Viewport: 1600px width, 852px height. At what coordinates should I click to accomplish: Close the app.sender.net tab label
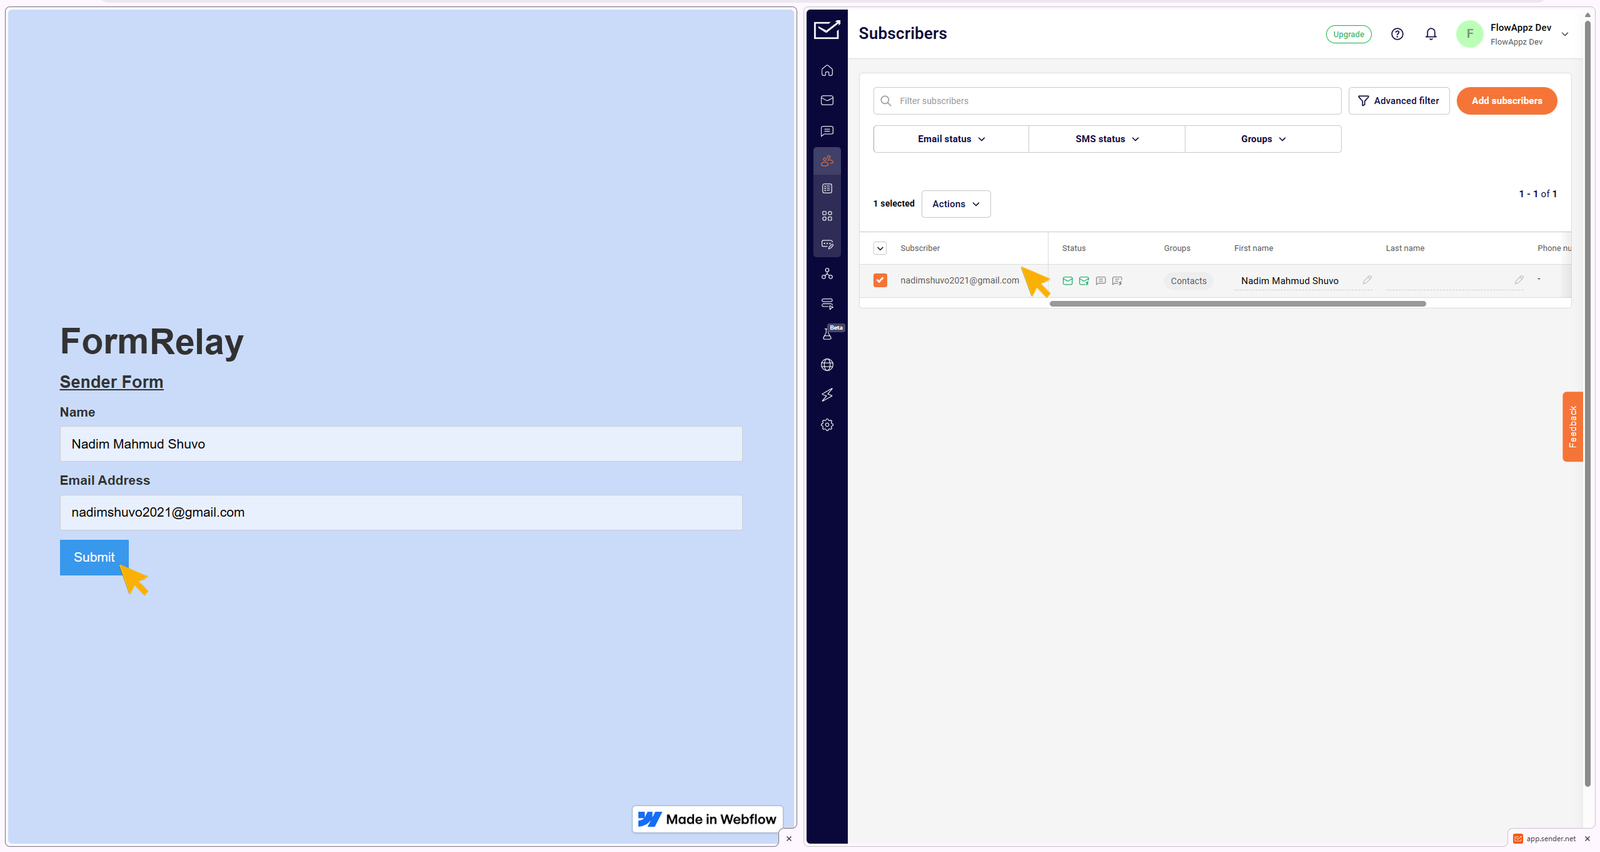(x=1587, y=839)
